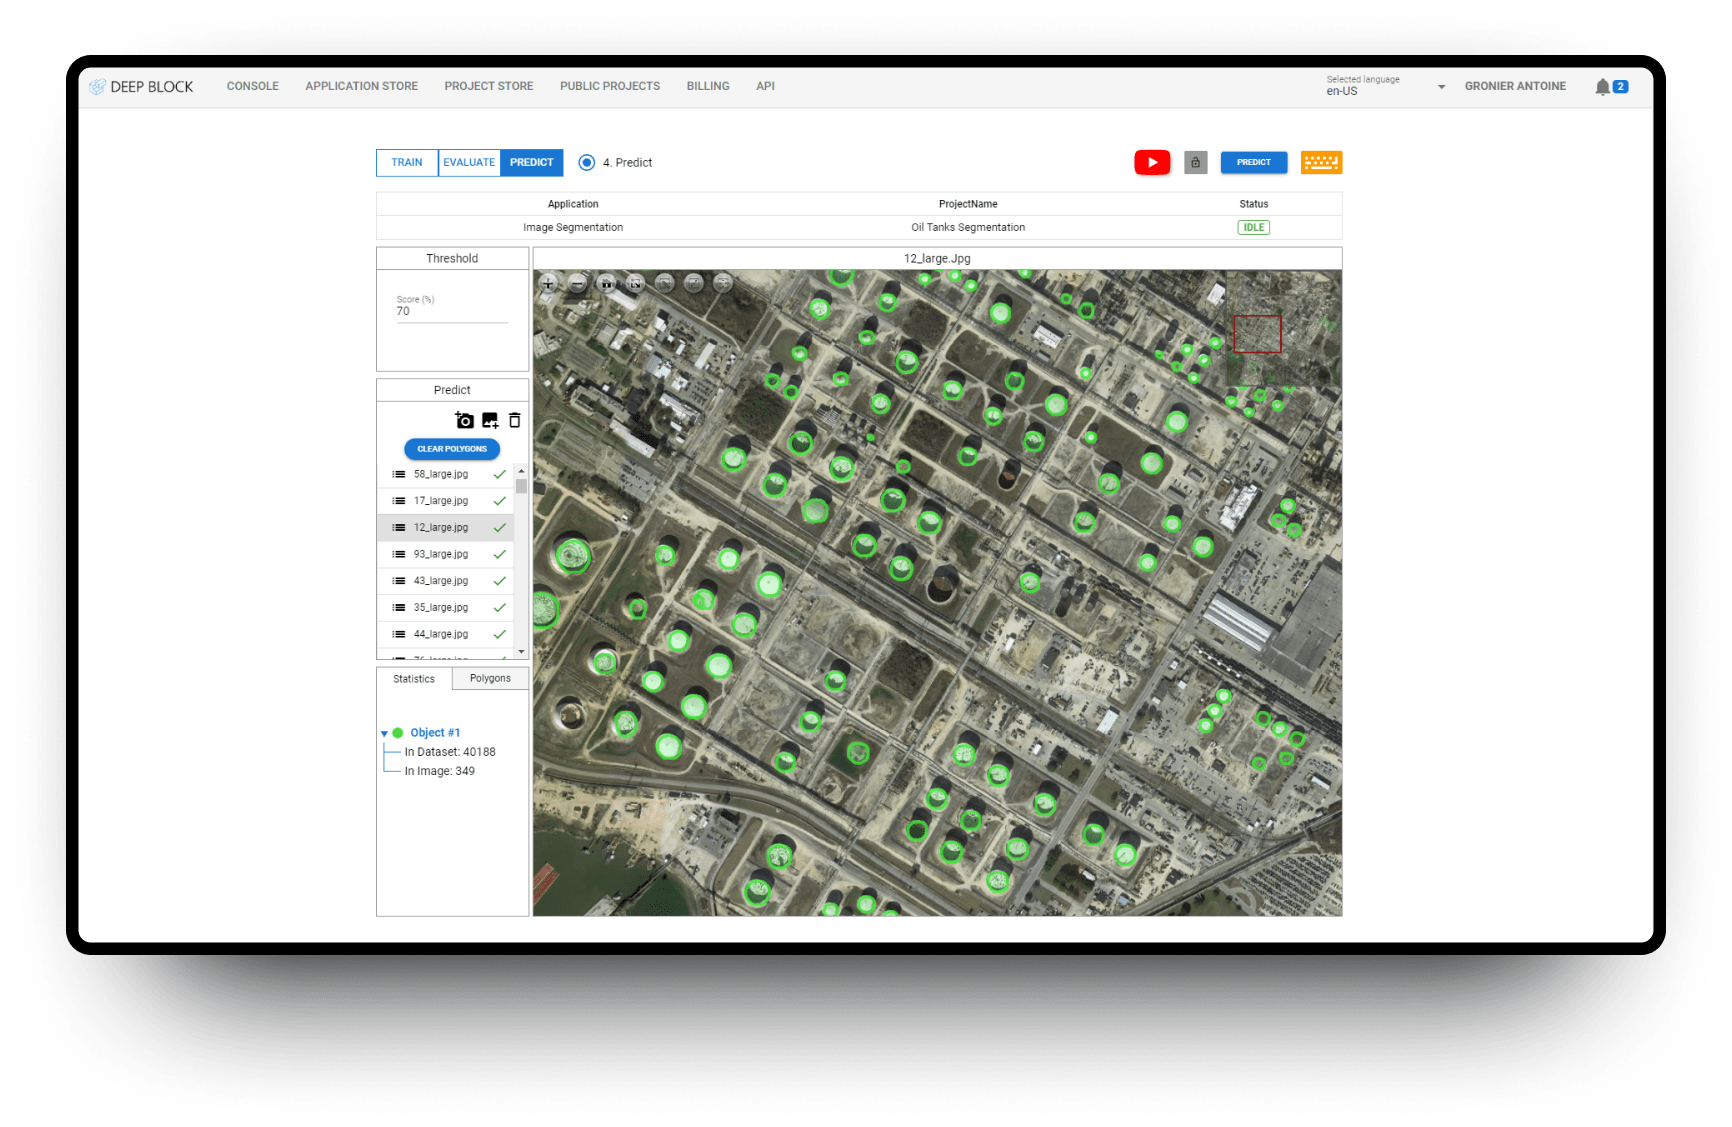Switch to the Polygons tab
The height and width of the screenshot is (1127, 1732).
490,678
